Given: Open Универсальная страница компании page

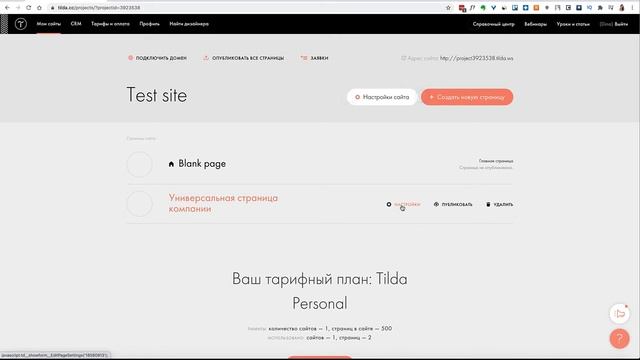Looking at the screenshot, I should pyautogui.click(x=223, y=203).
